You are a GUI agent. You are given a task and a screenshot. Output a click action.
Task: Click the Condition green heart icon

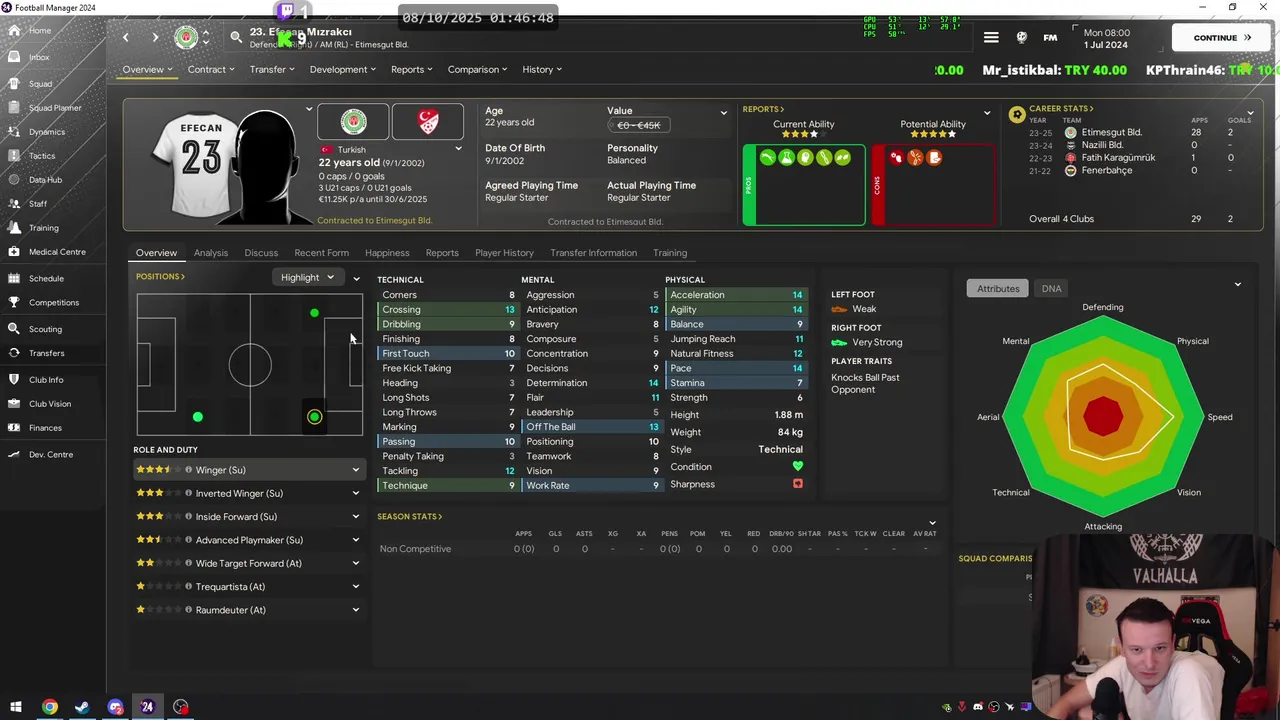tap(797, 466)
